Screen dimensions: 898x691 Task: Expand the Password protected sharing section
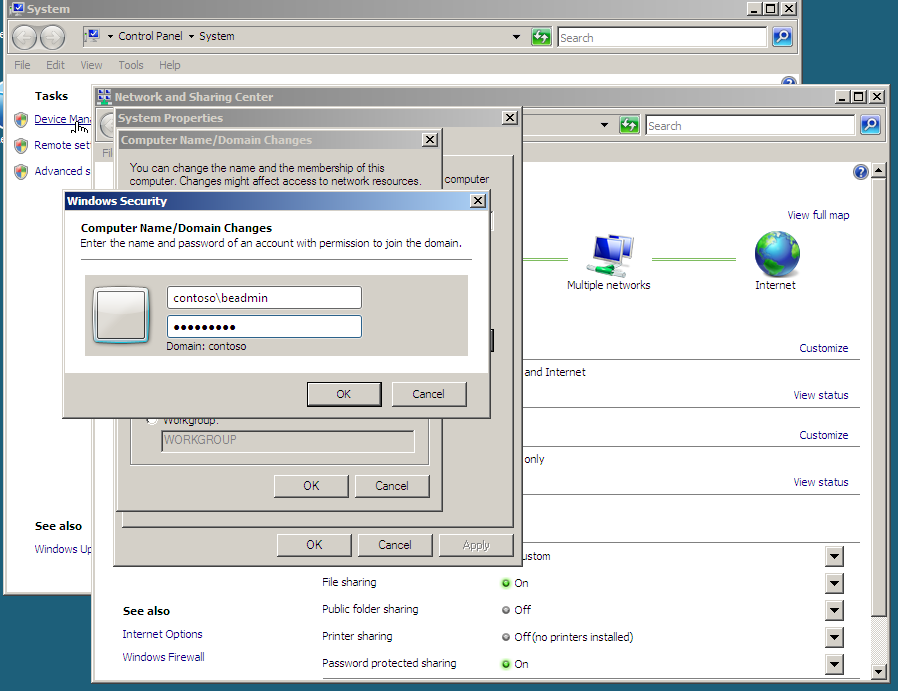click(834, 664)
